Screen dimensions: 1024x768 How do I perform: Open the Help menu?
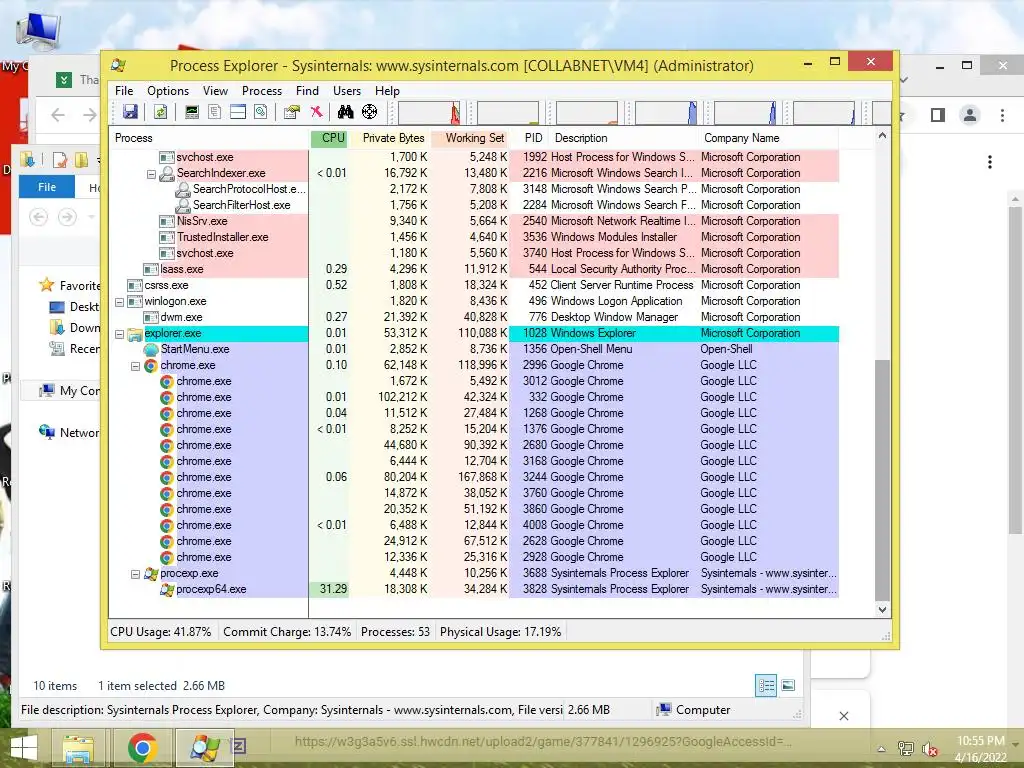387,91
